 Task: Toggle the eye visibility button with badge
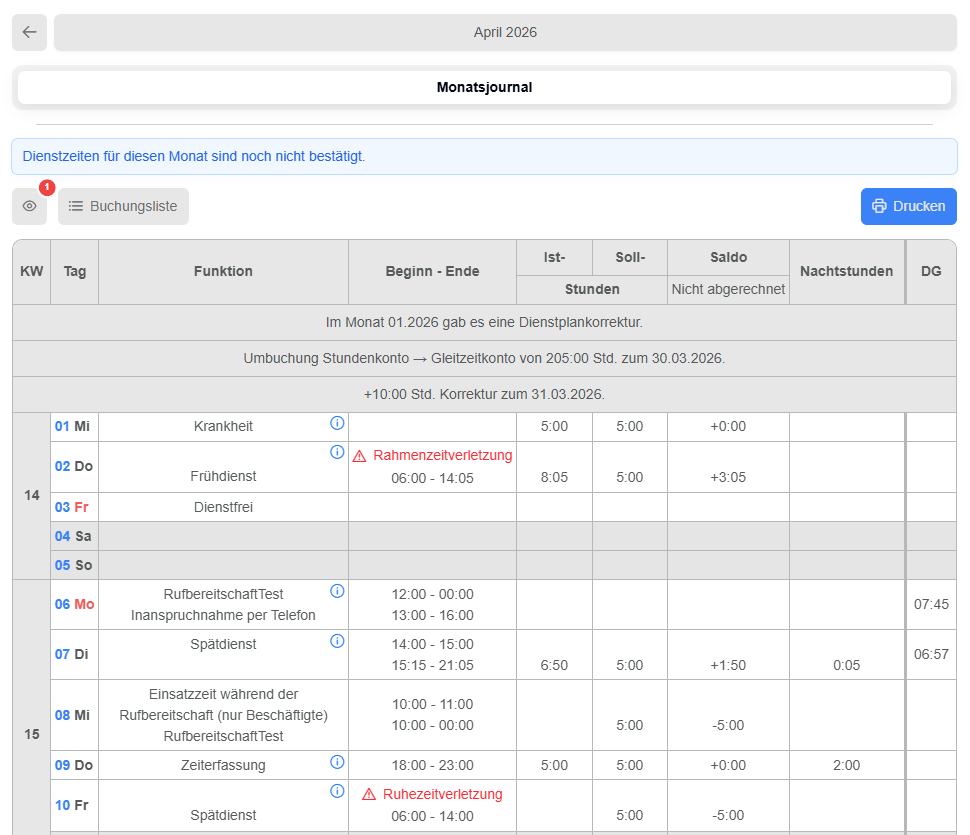29,206
